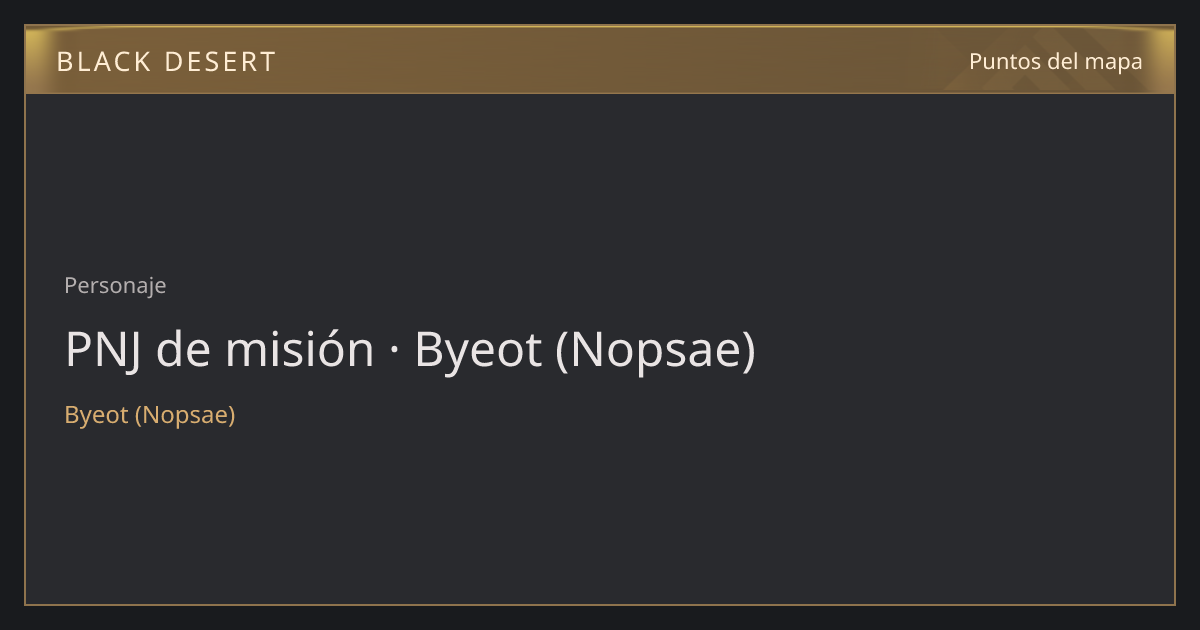This screenshot has height=630, width=1200.
Task: Click Byeot in the gold subtitle
Action: [x=96, y=415]
